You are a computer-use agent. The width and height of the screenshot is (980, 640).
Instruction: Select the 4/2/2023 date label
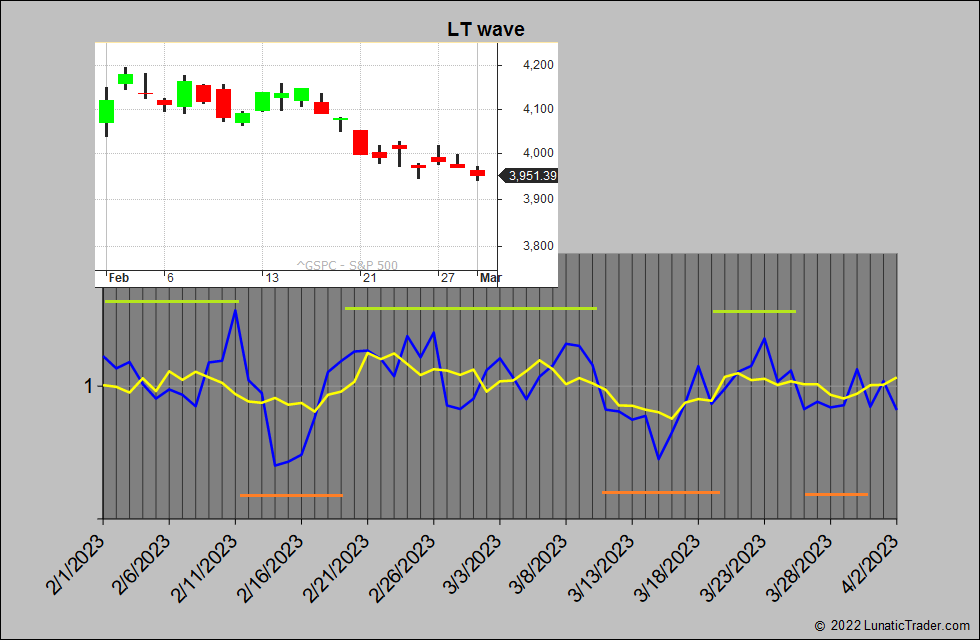(868, 565)
